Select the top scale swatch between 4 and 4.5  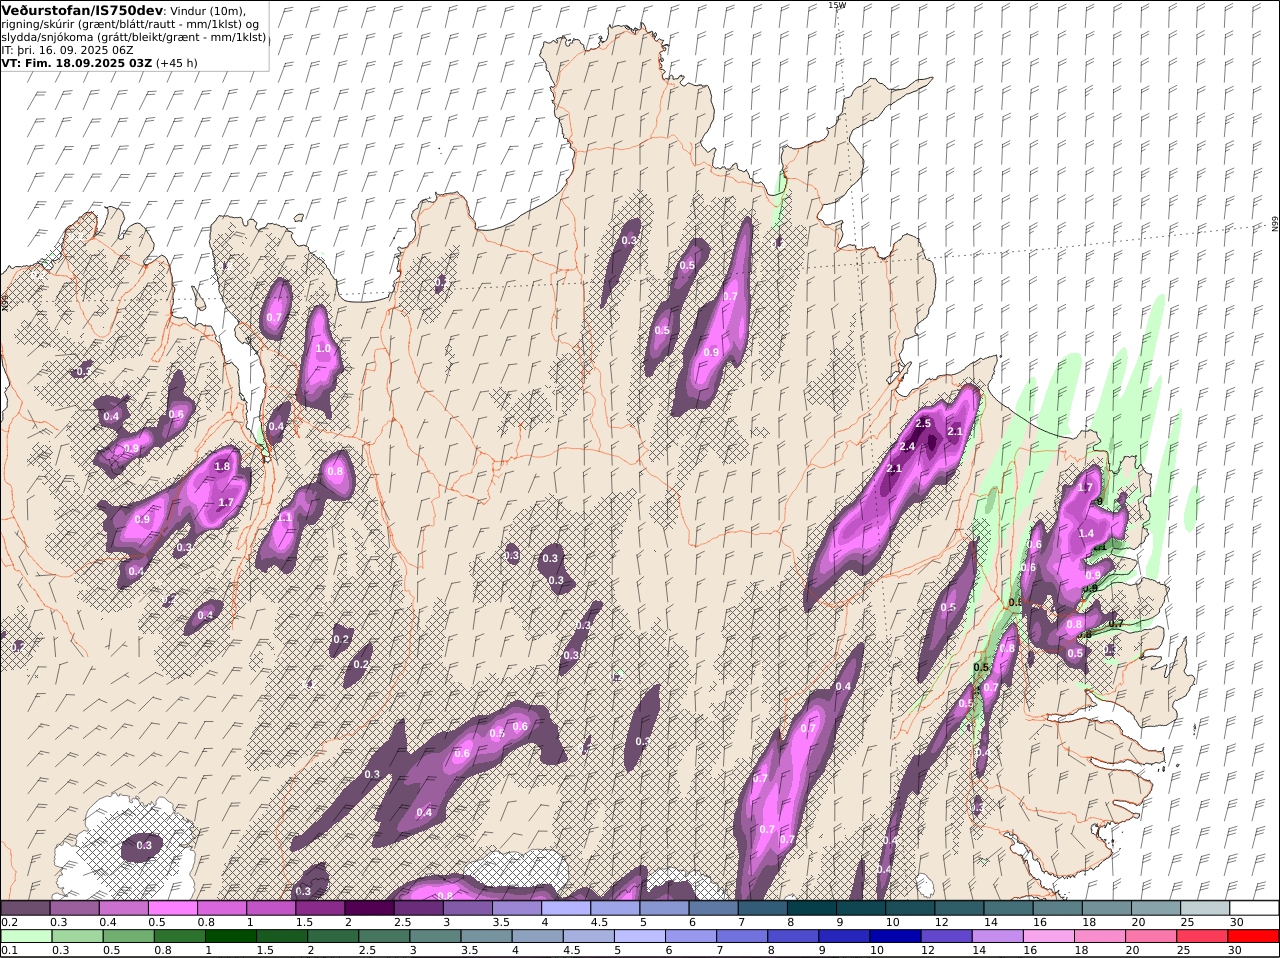(566, 908)
